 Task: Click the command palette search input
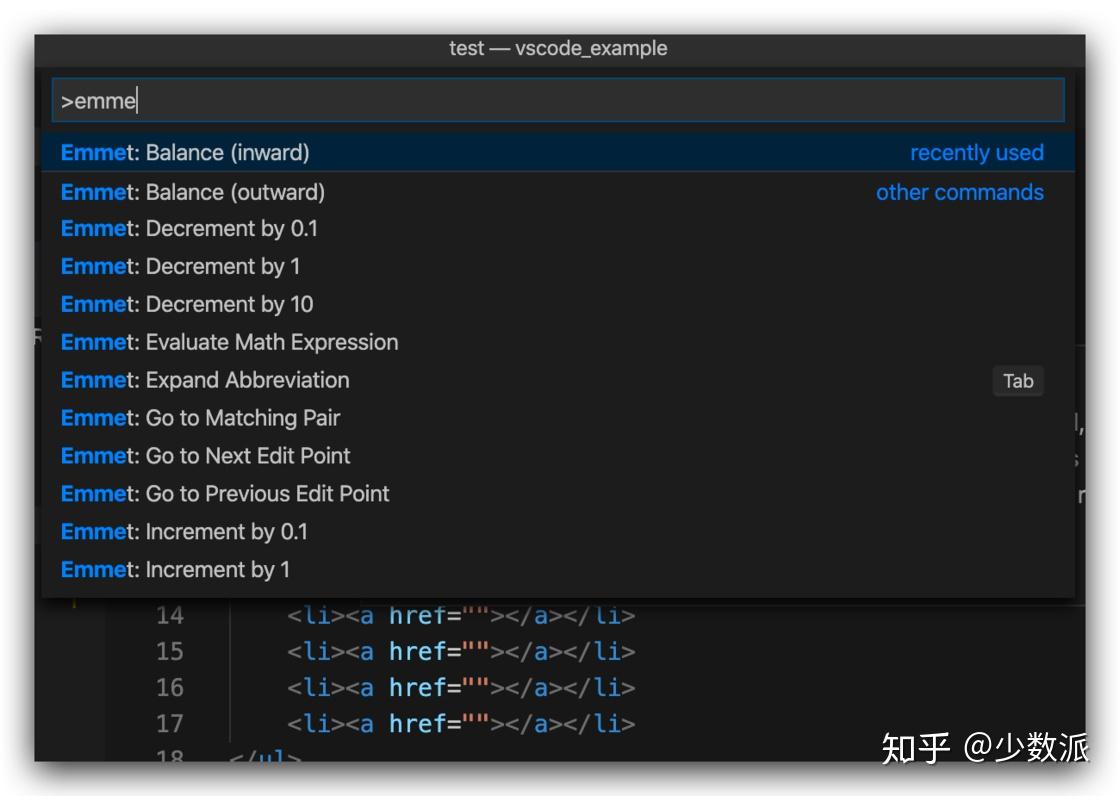(557, 101)
